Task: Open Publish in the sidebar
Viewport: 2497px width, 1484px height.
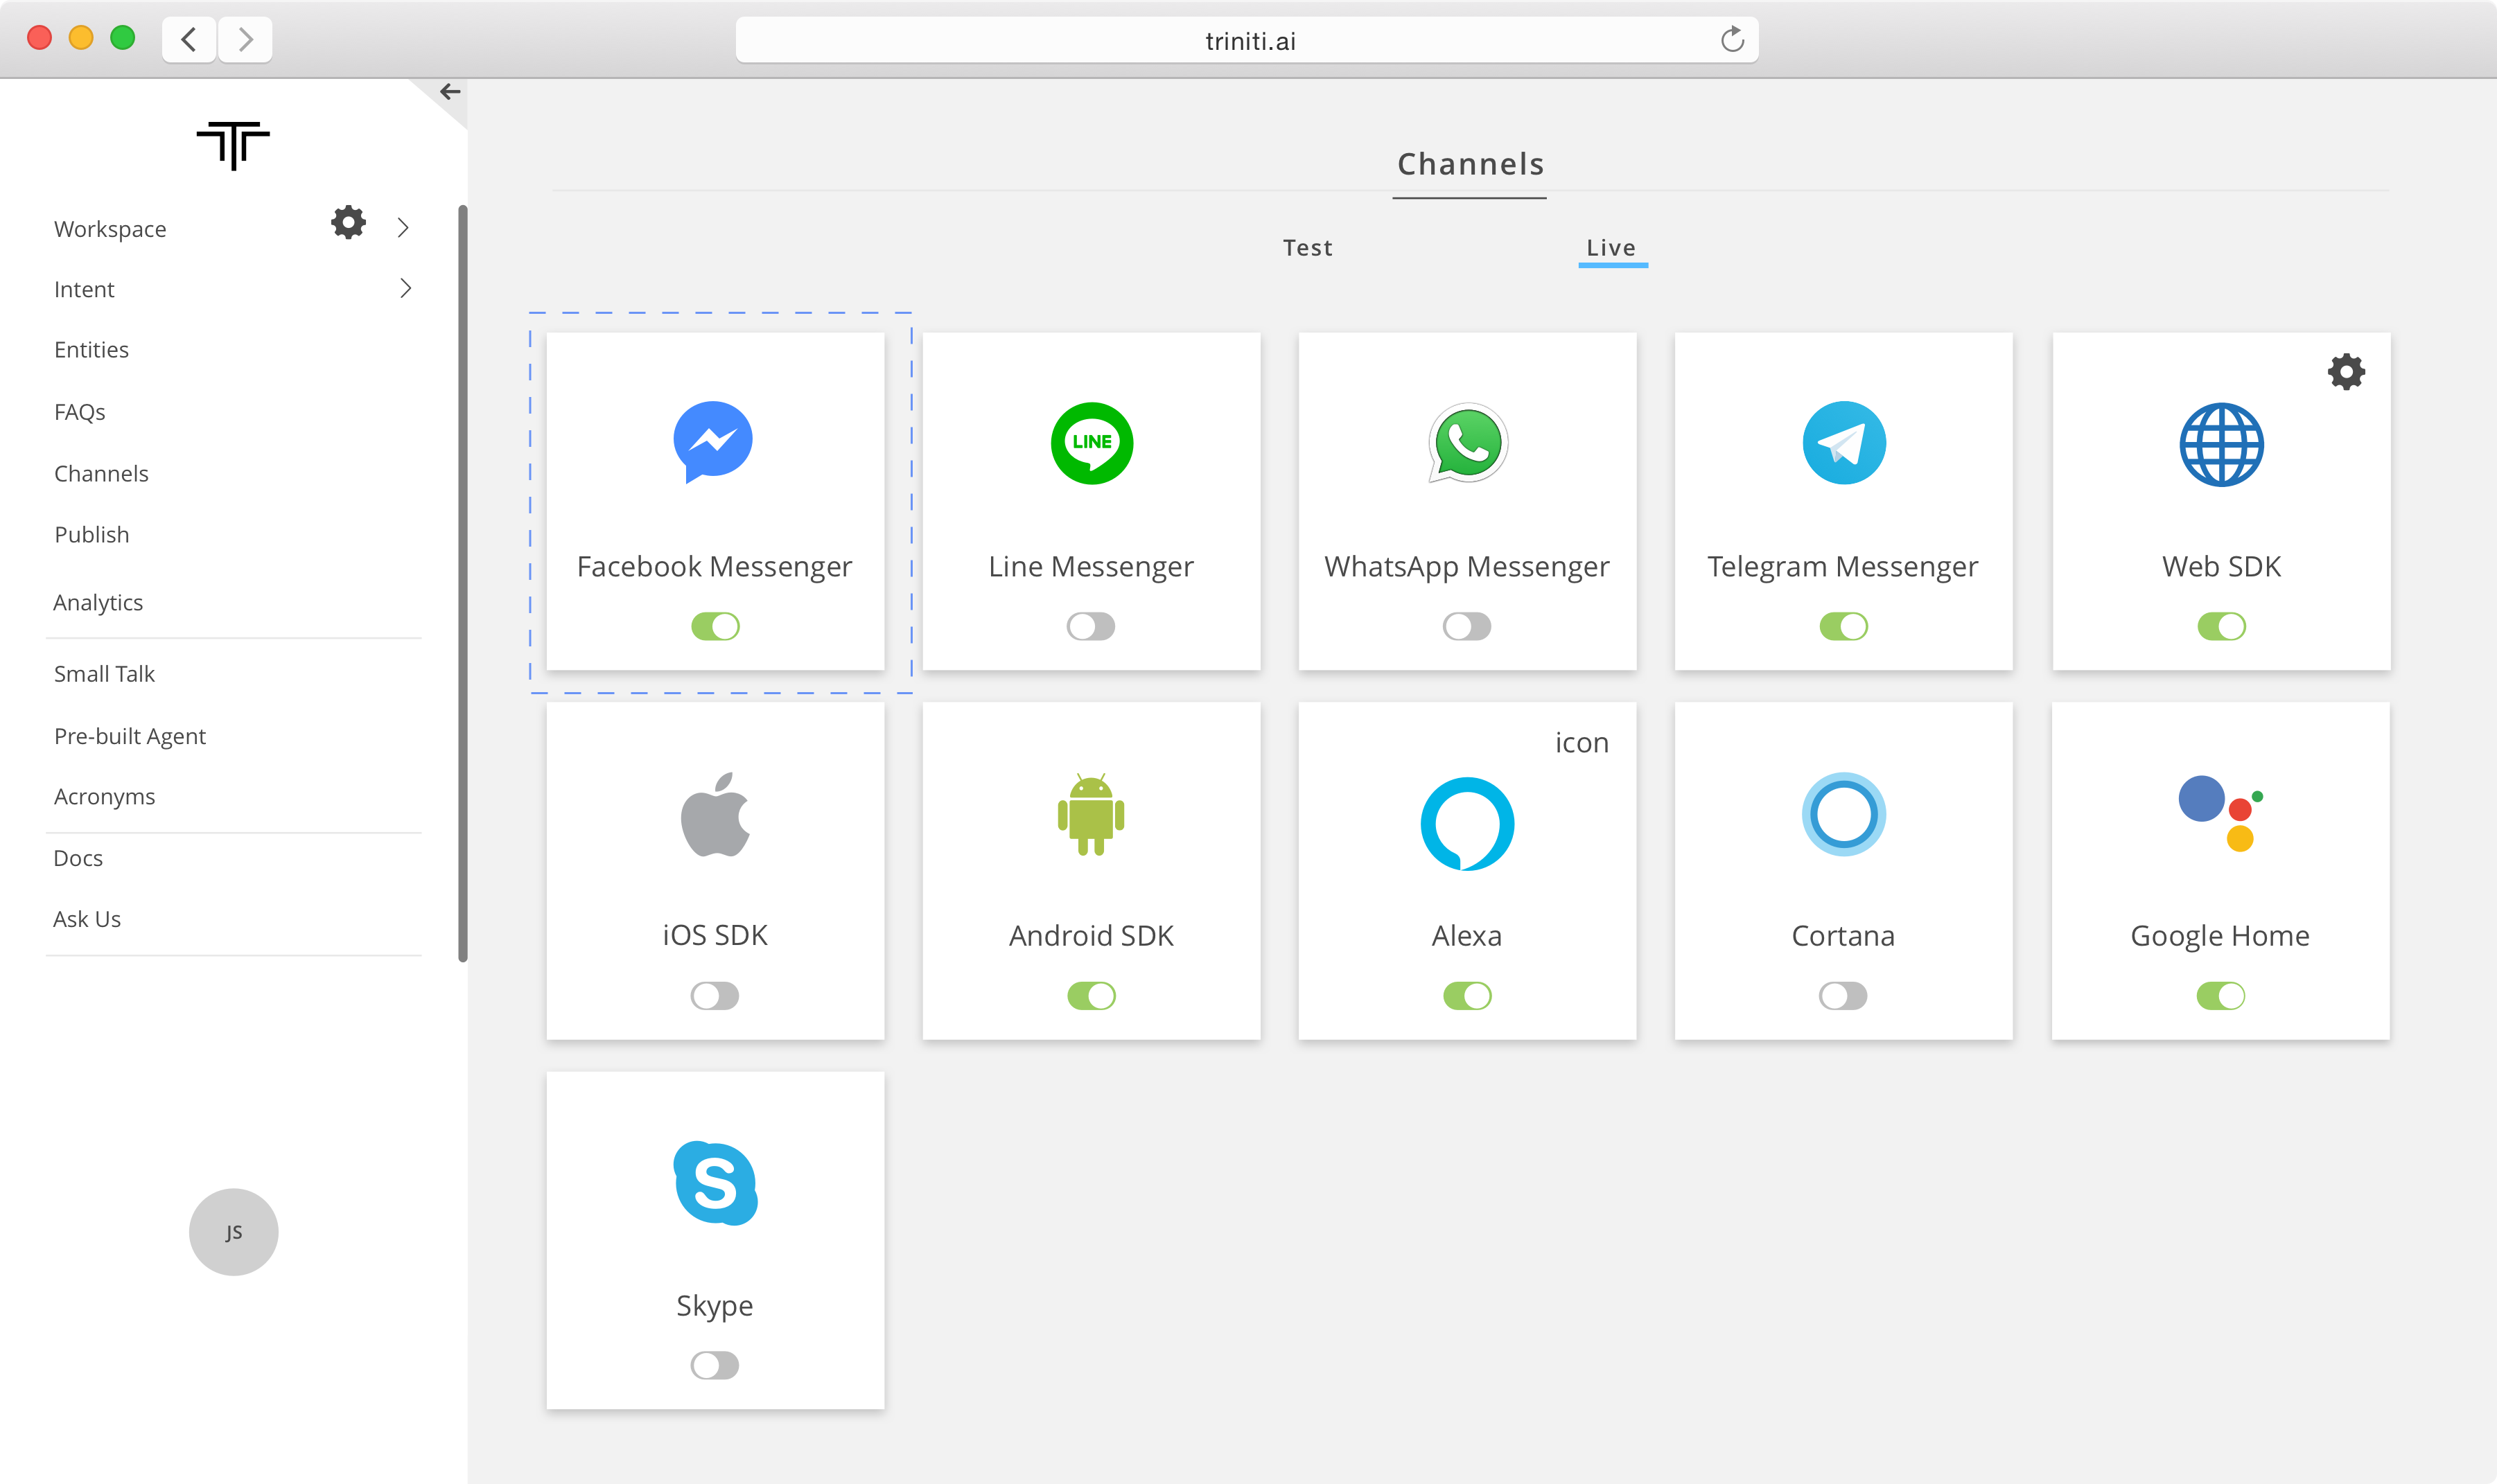Action: click(91, 535)
